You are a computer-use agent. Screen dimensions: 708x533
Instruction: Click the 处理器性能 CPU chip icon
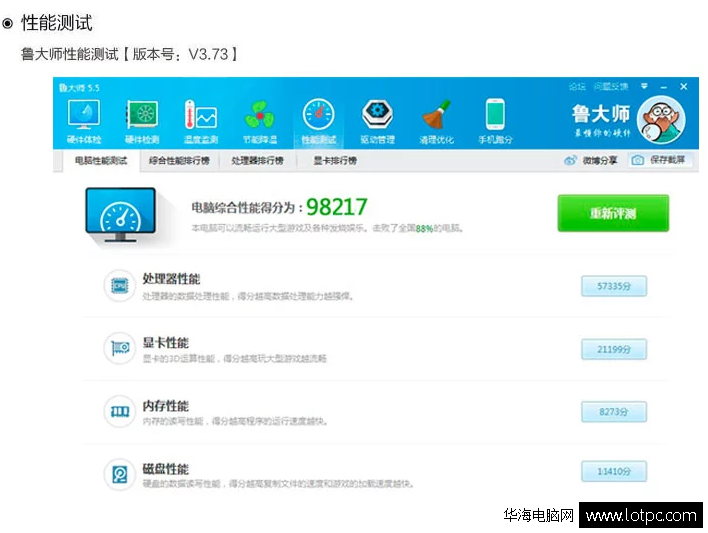coord(119,285)
